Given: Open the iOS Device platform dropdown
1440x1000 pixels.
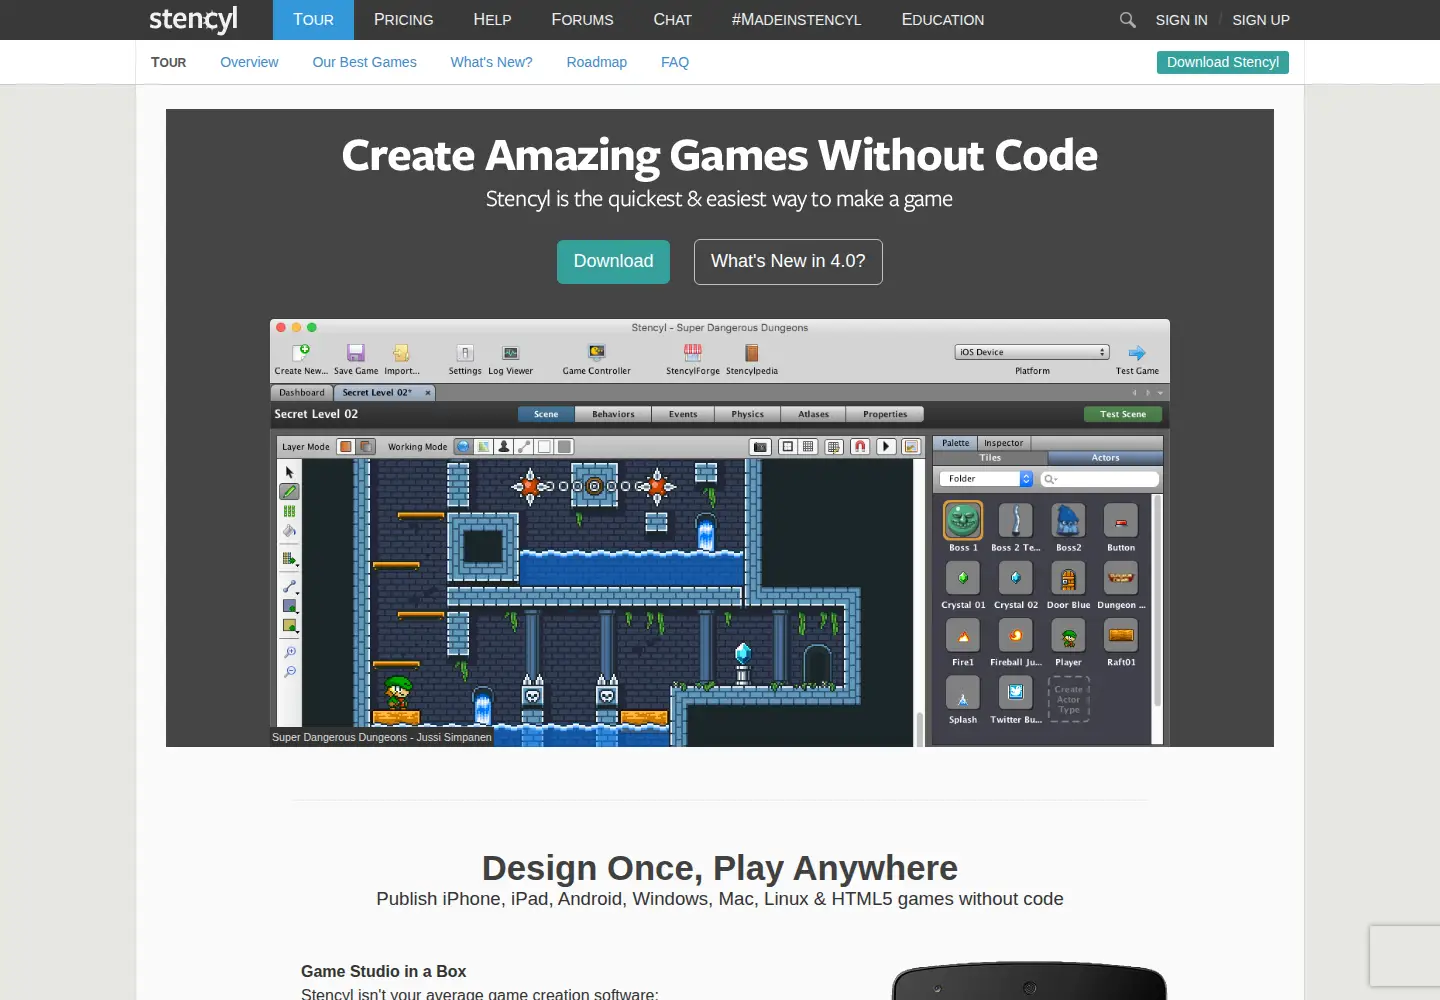Looking at the screenshot, I should (1032, 352).
